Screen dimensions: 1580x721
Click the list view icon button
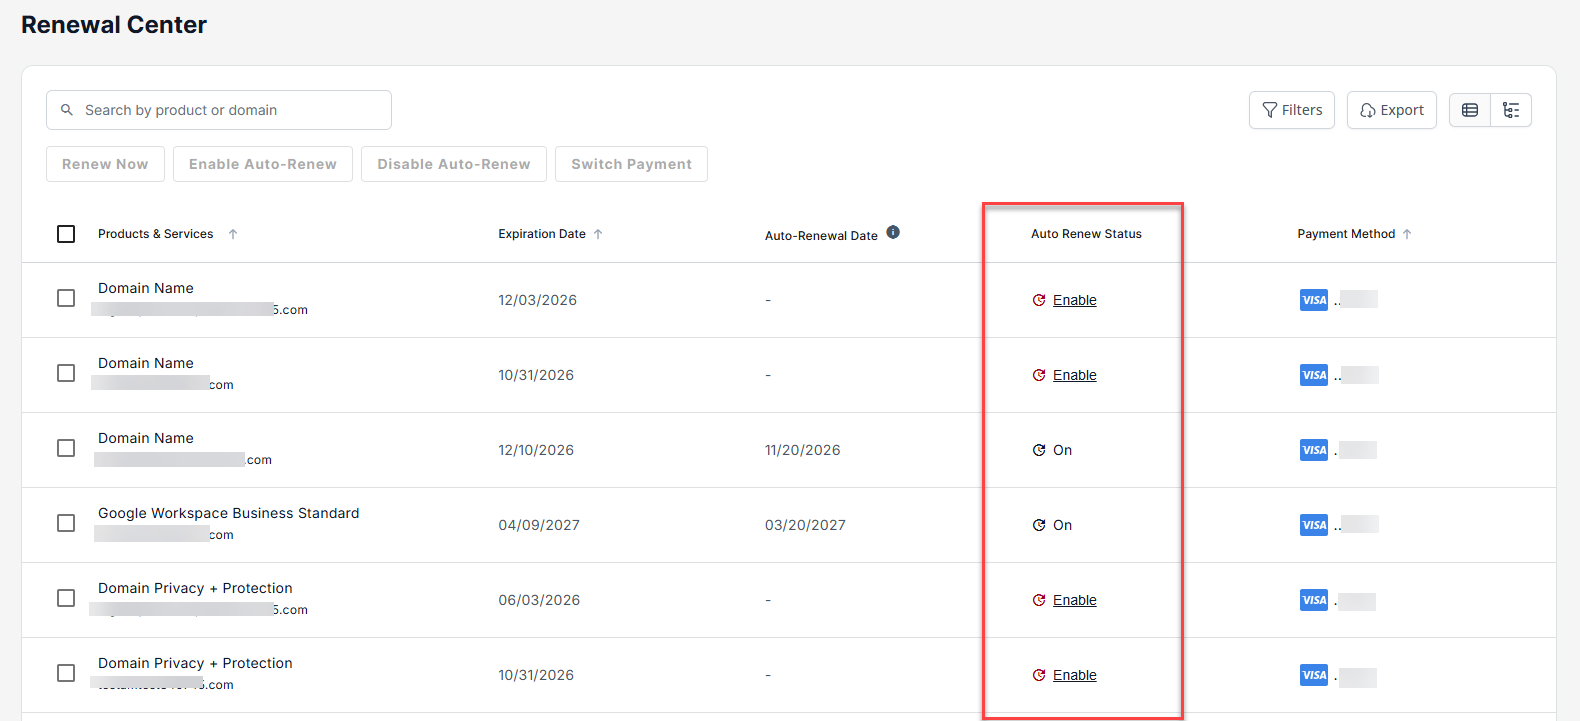[1470, 110]
